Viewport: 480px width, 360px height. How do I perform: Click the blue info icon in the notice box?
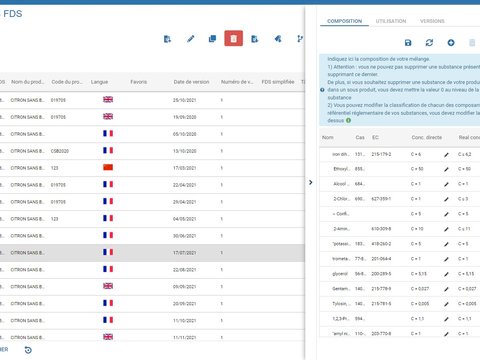(322, 90)
